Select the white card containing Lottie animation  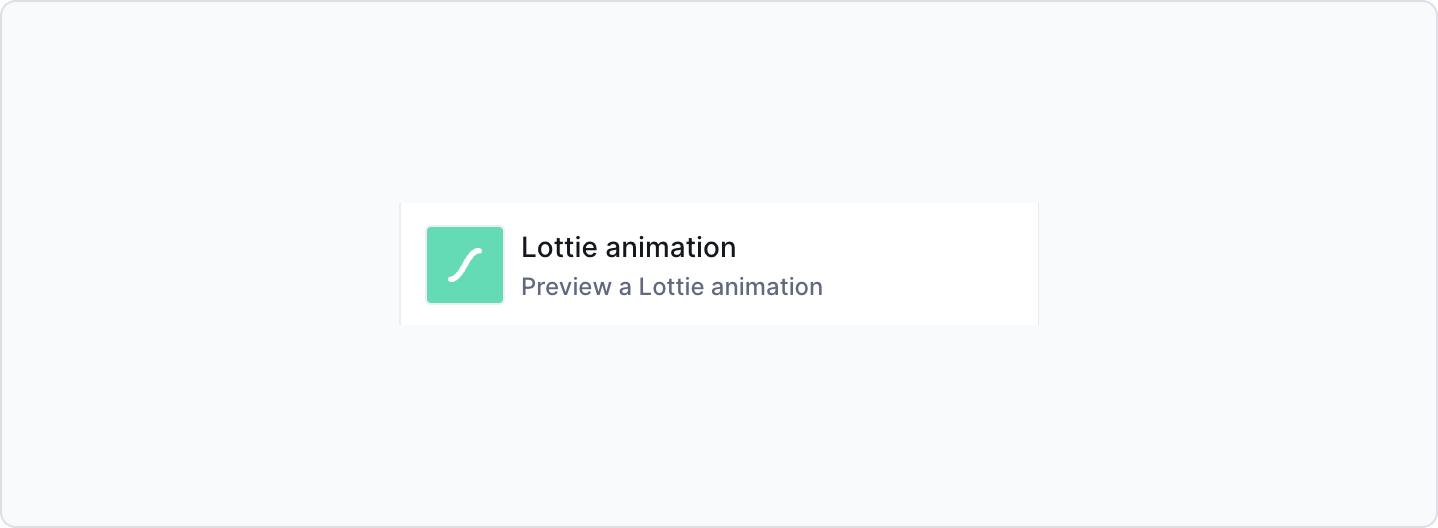719,264
